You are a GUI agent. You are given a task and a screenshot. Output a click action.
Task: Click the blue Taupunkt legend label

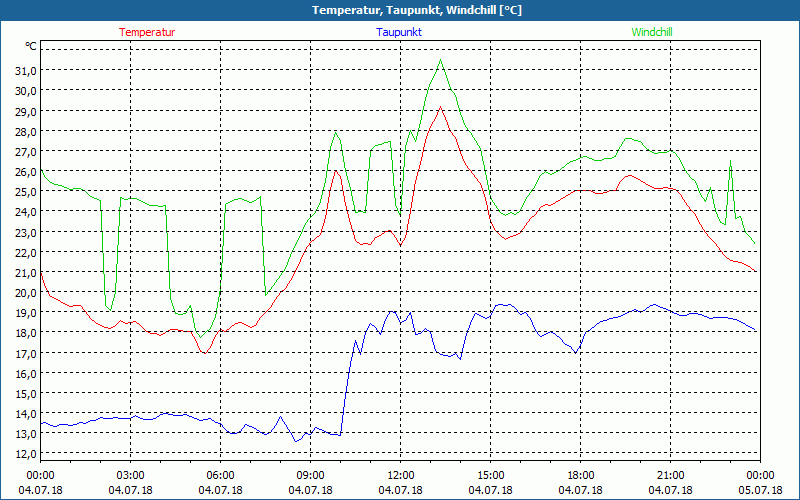click(399, 32)
